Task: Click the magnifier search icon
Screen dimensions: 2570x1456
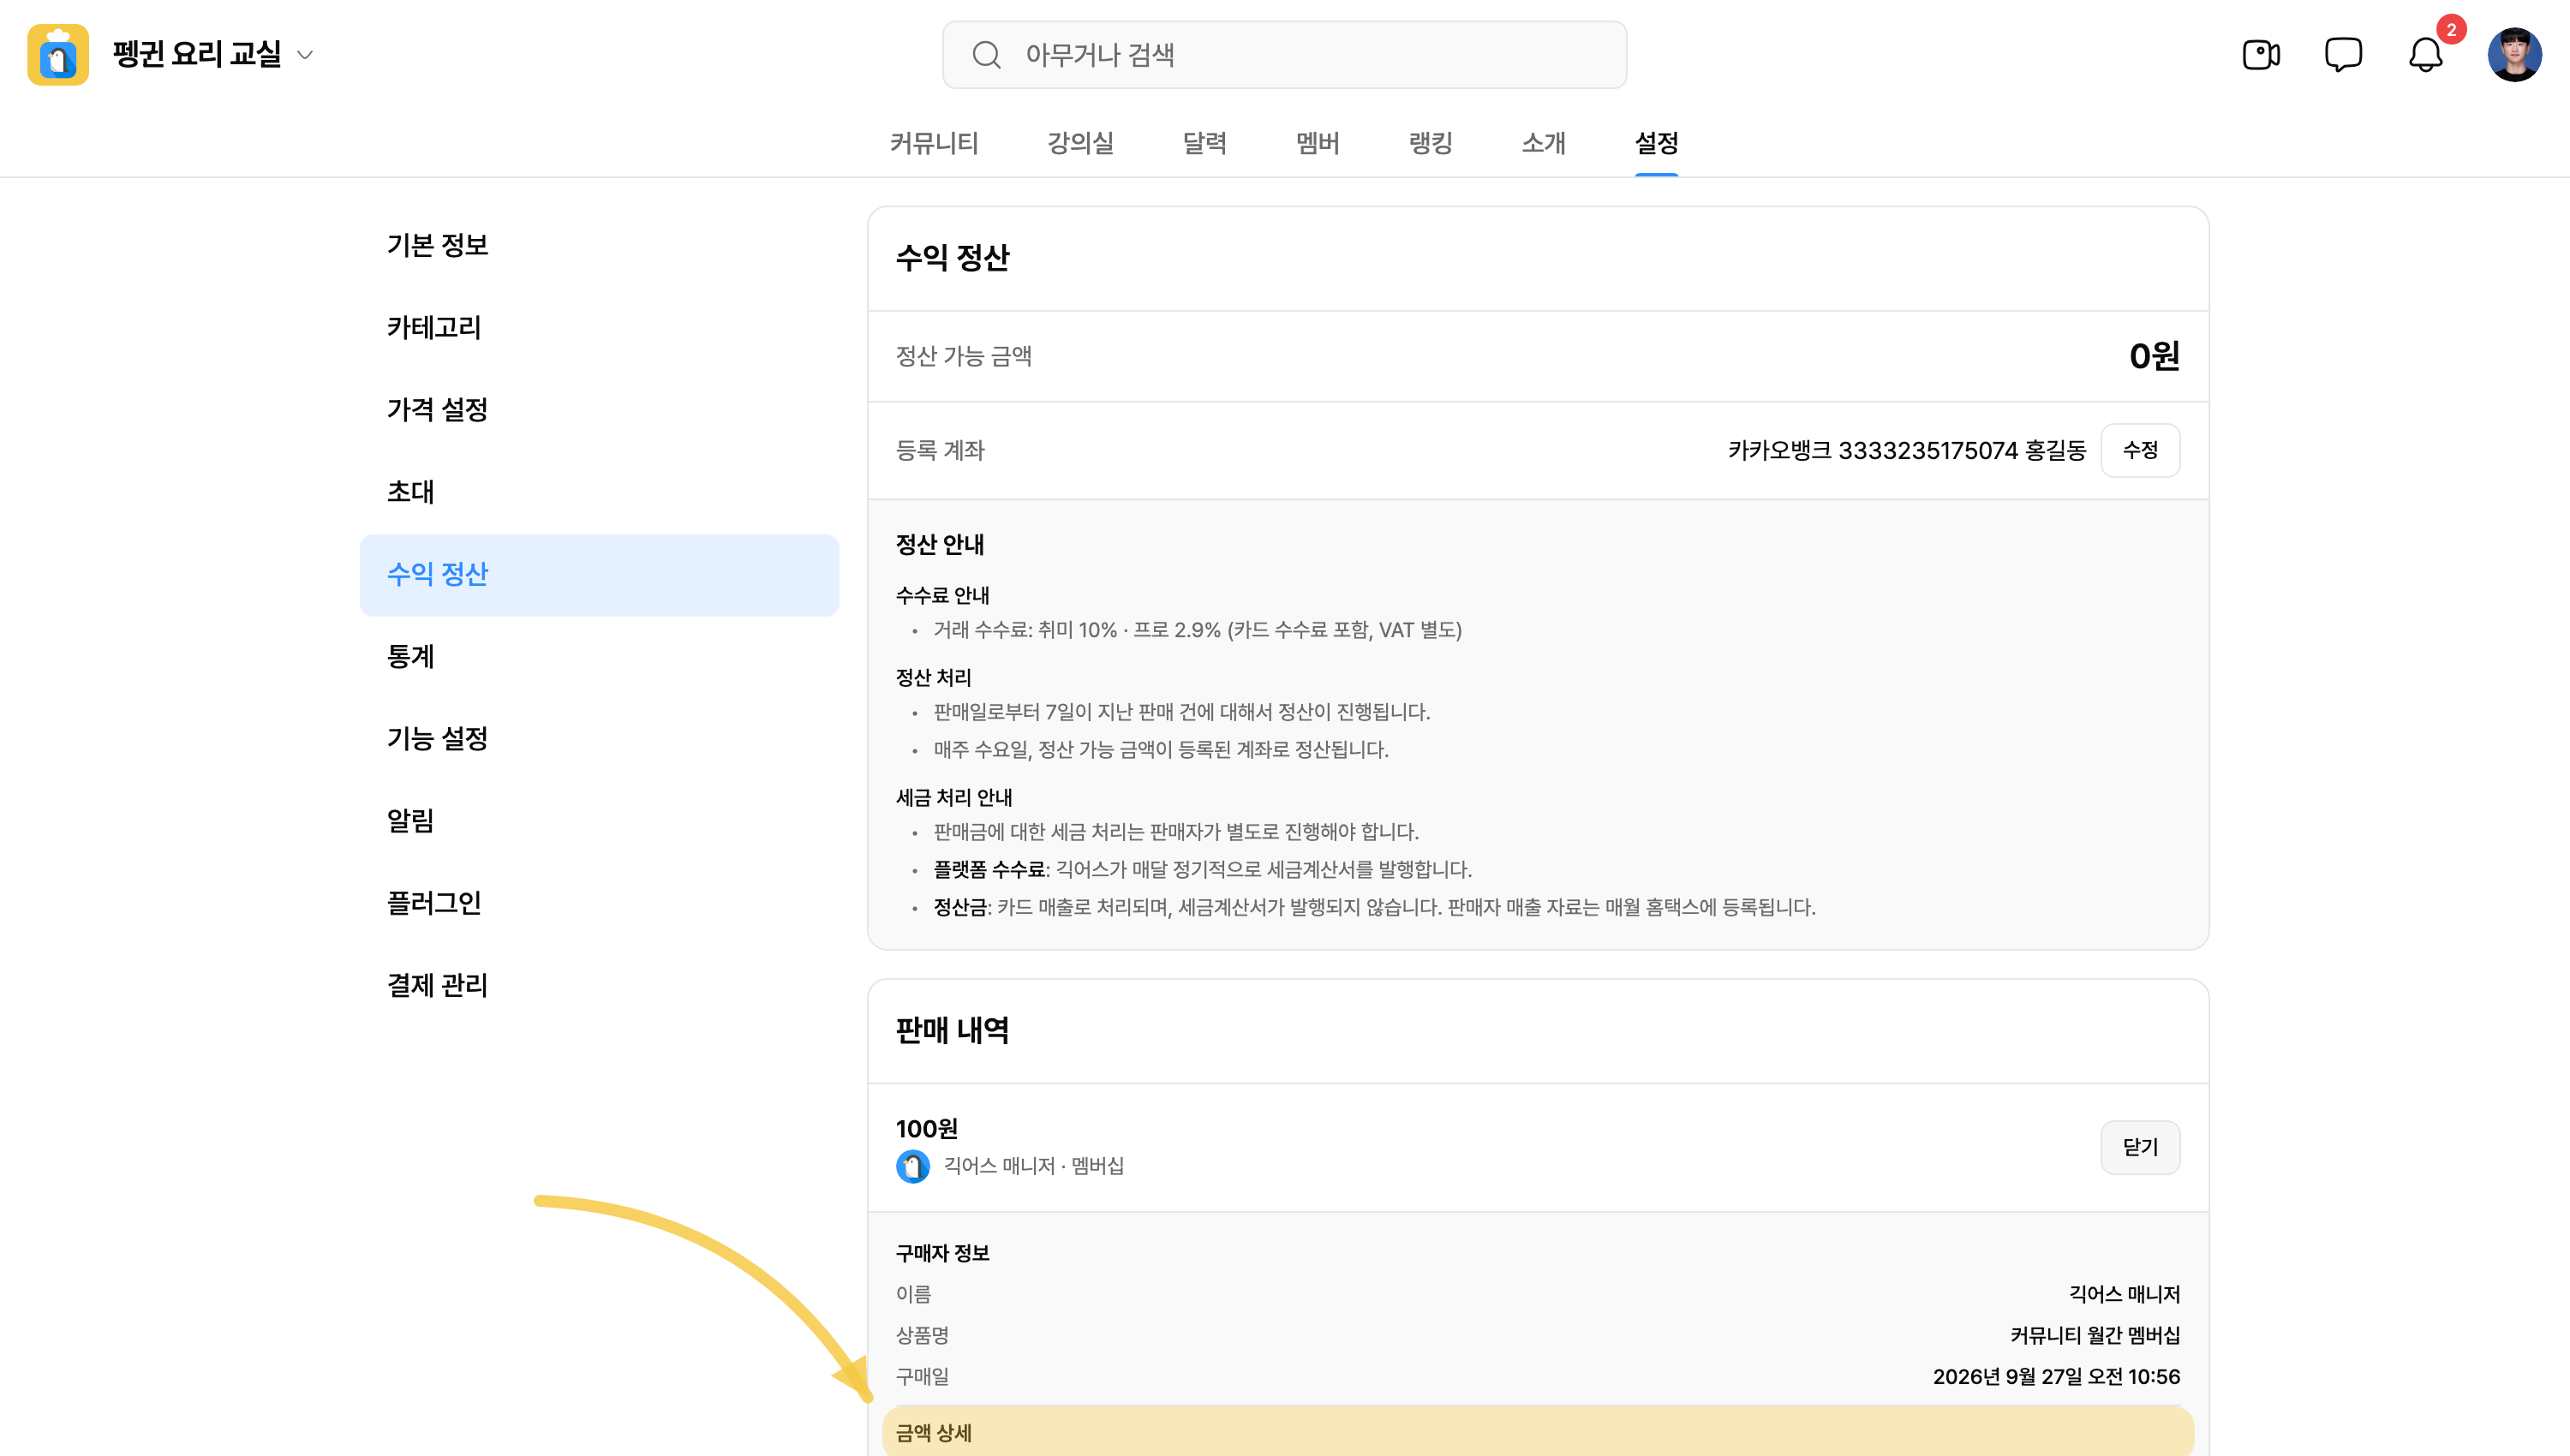Action: point(986,55)
